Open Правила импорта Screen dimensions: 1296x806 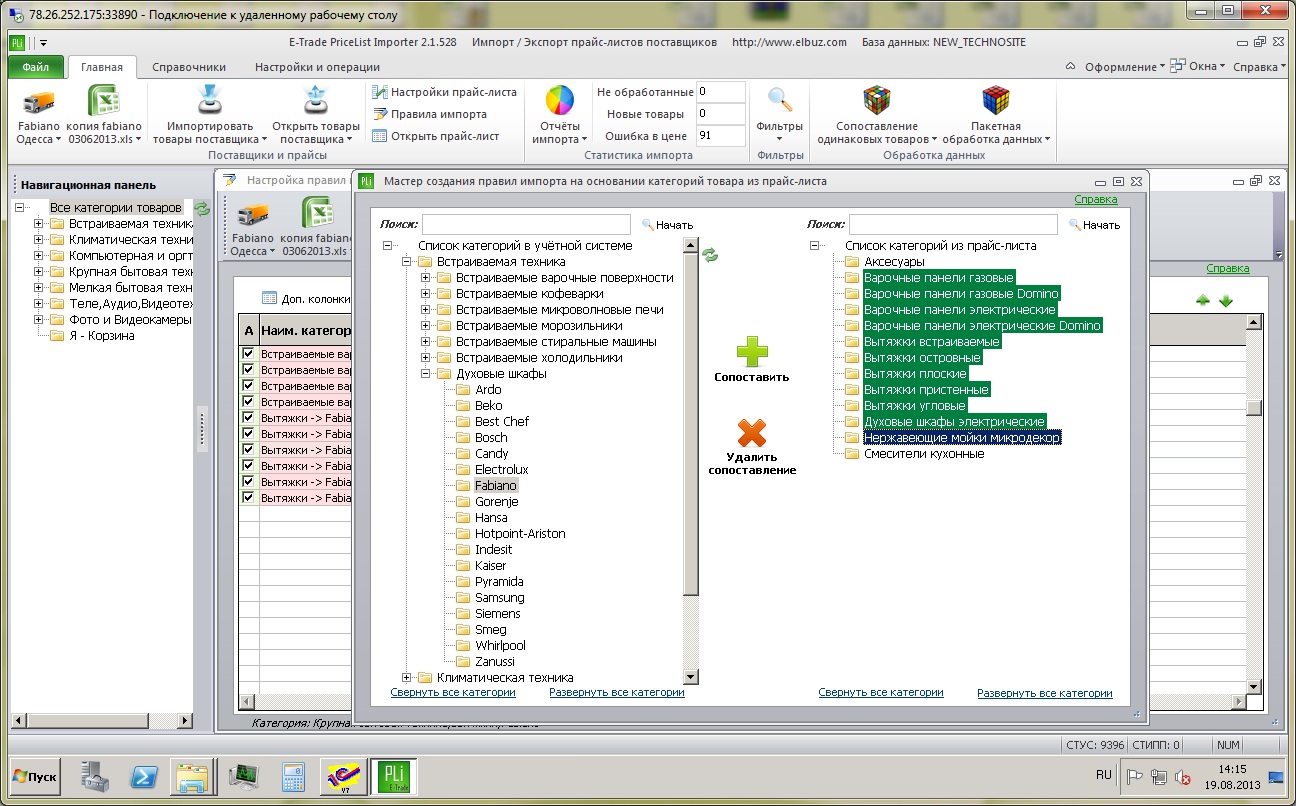430,114
